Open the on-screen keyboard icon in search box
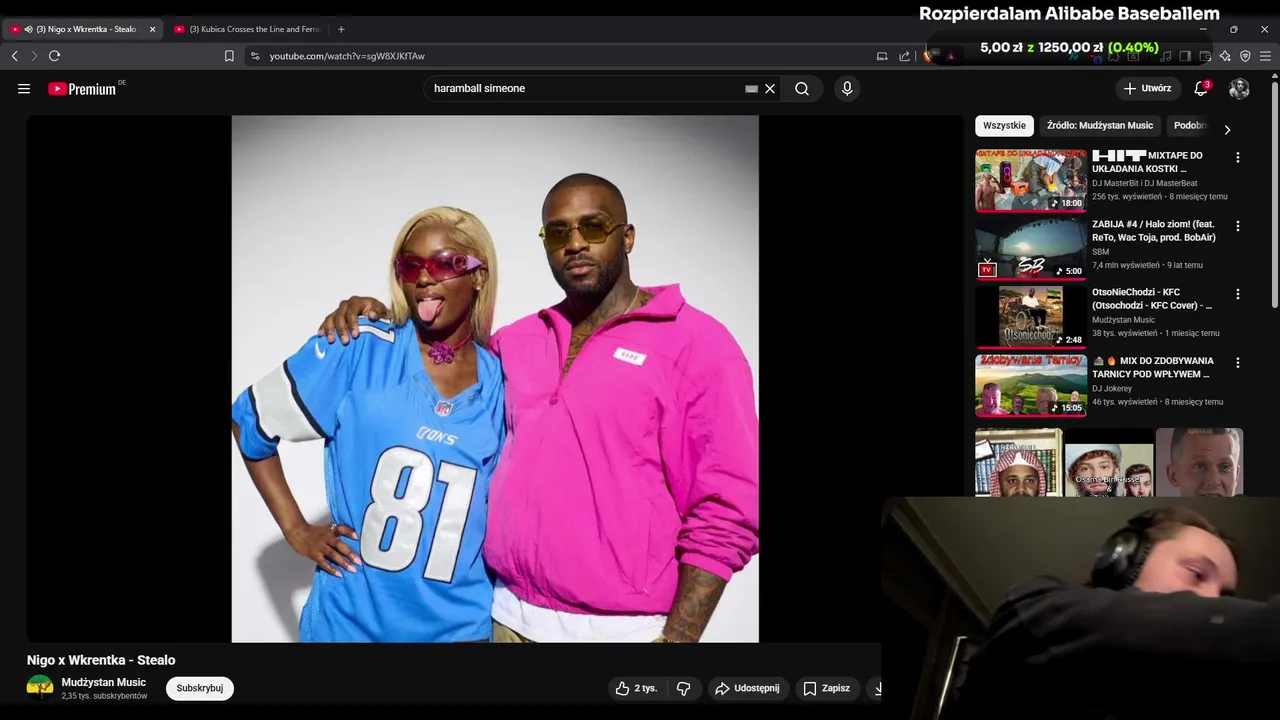The width and height of the screenshot is (1280, 720). 751,88
